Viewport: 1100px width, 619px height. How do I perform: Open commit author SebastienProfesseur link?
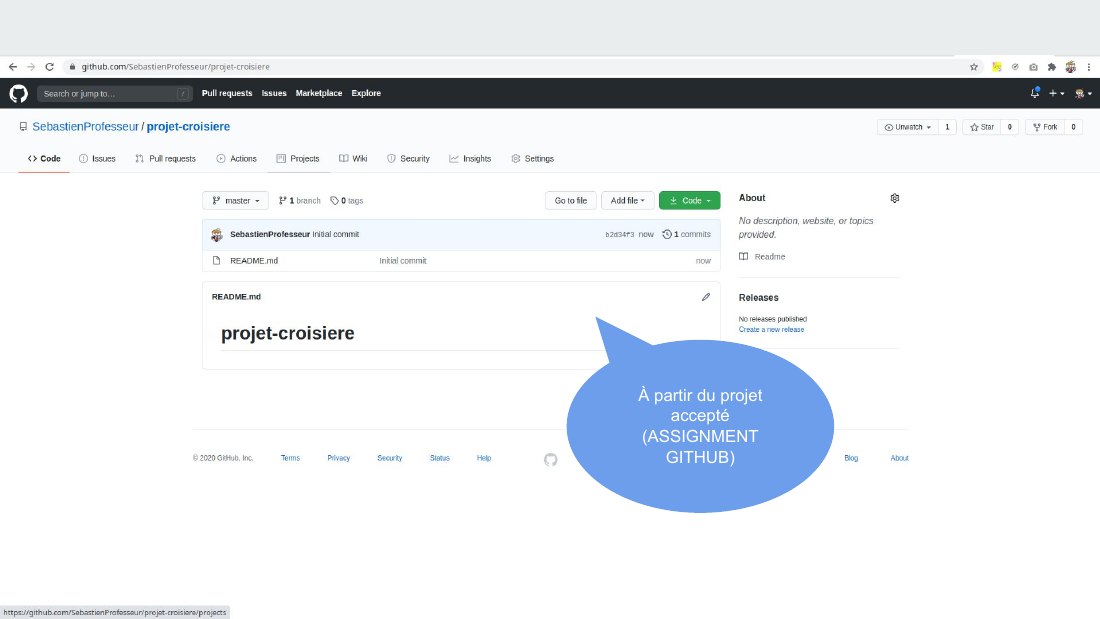click(270, 234)
